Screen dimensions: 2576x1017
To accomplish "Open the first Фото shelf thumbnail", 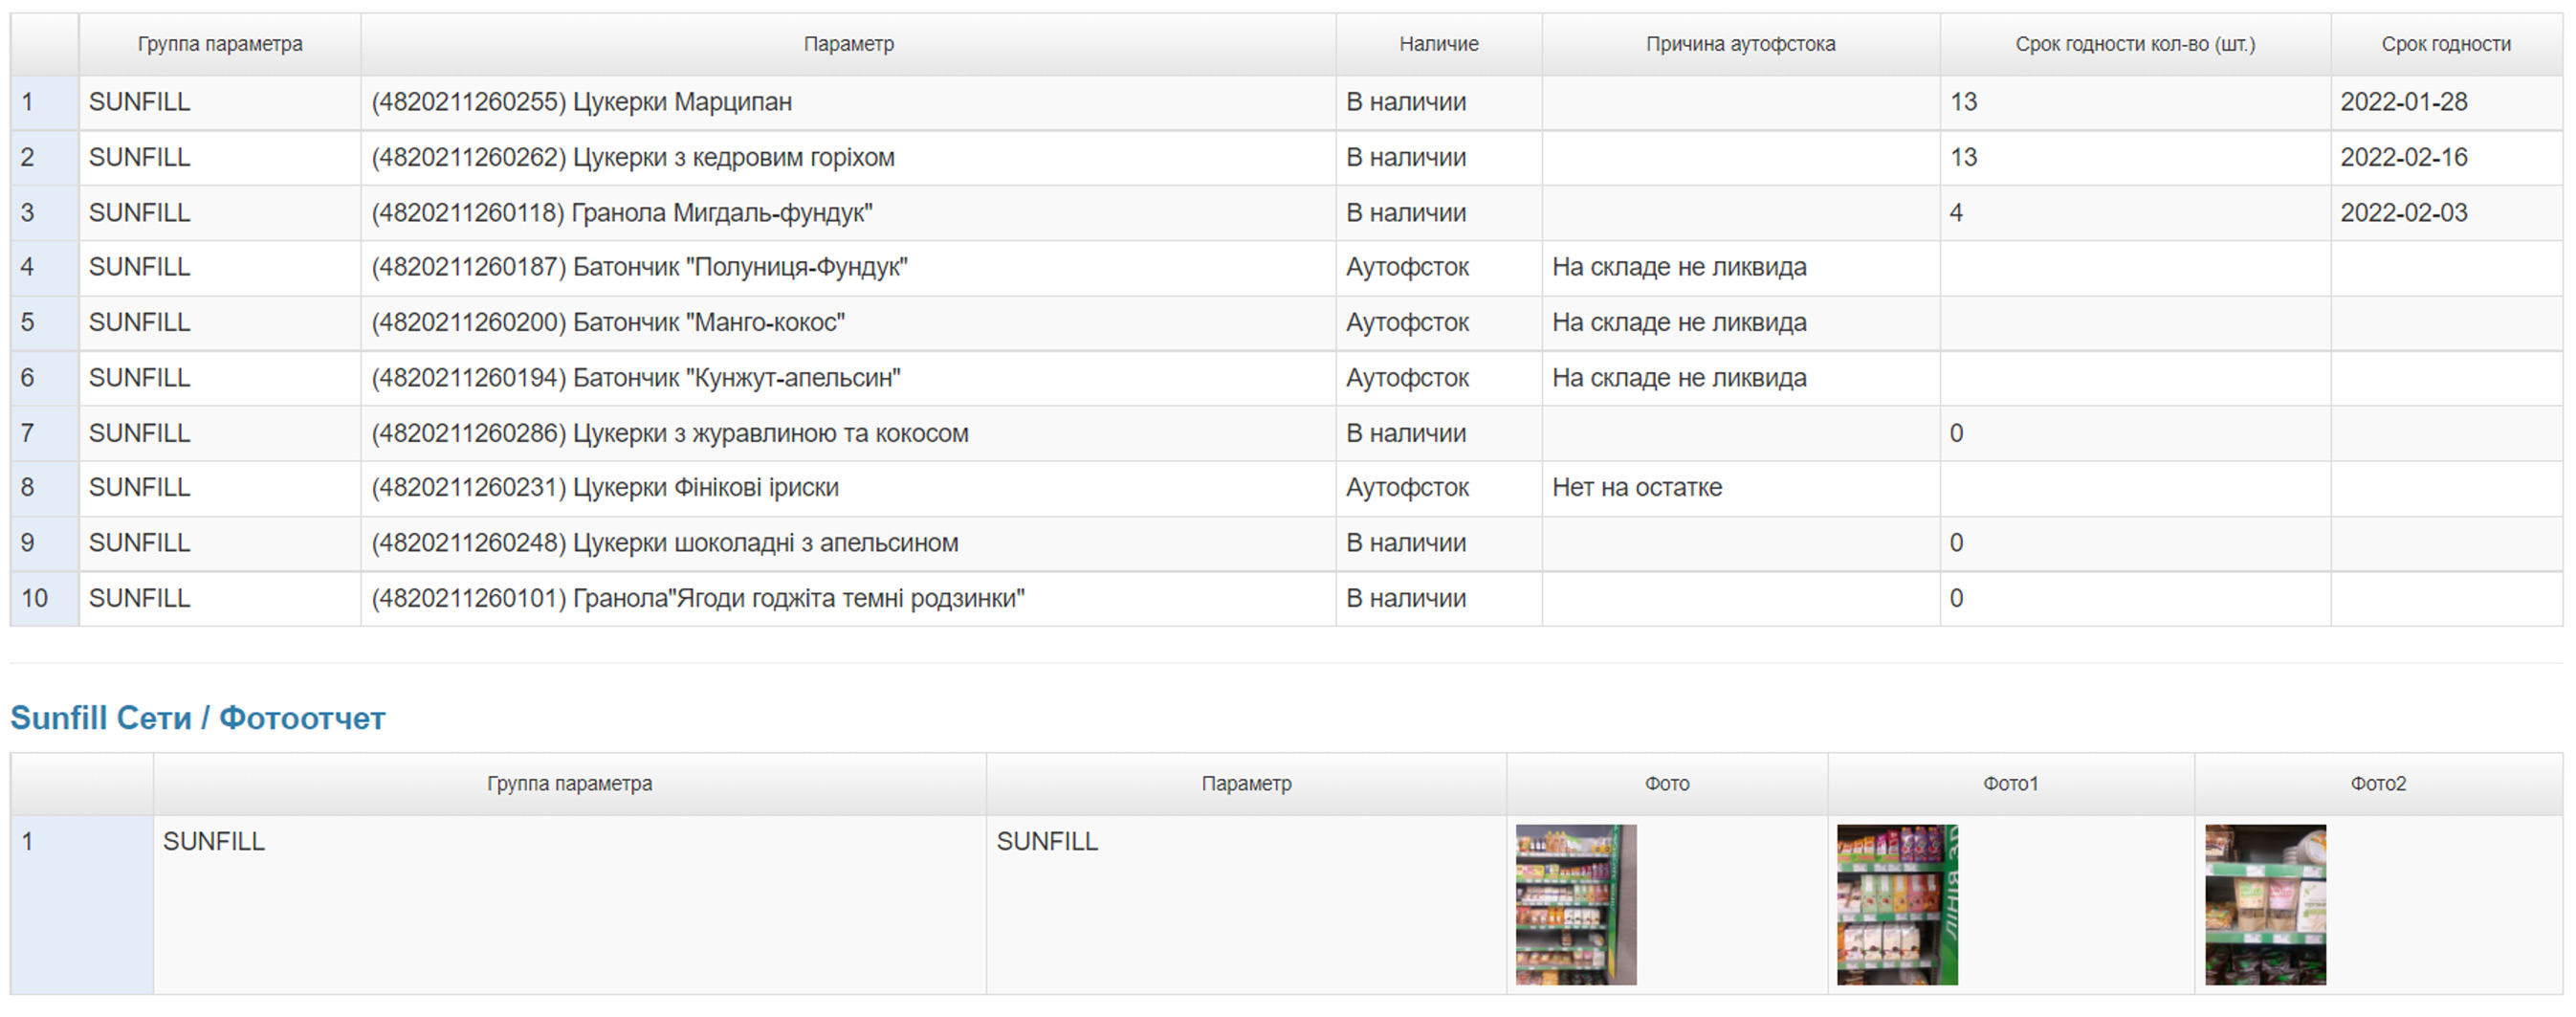I will coord(1576,904).
